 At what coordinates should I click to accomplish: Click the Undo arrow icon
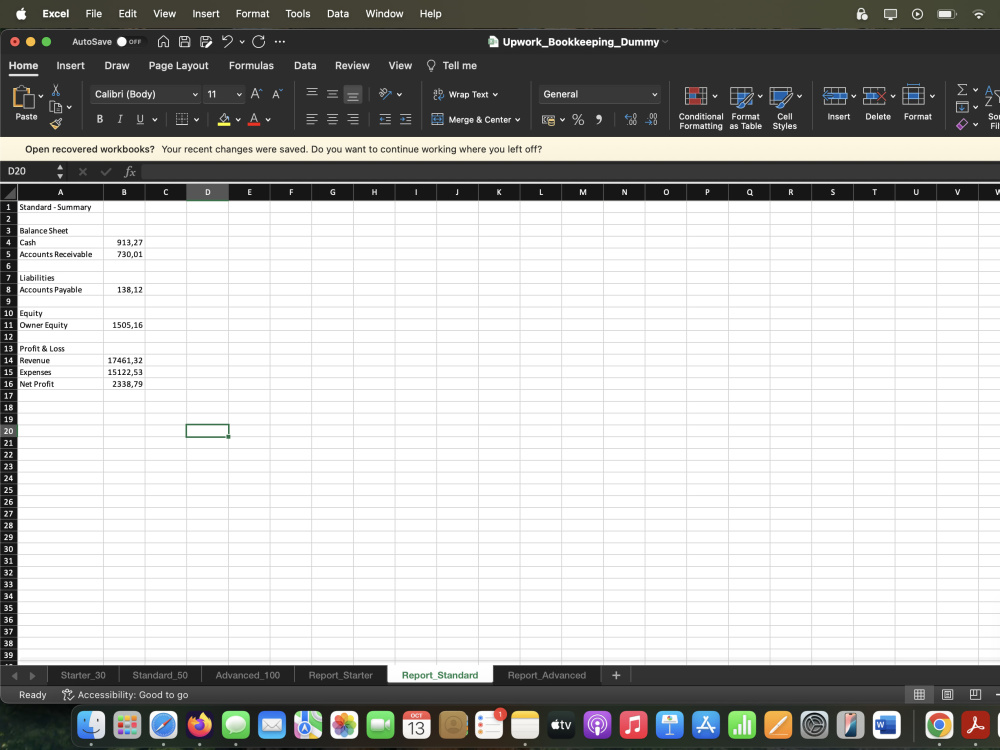pyautogui.click(x=227, y=41)
